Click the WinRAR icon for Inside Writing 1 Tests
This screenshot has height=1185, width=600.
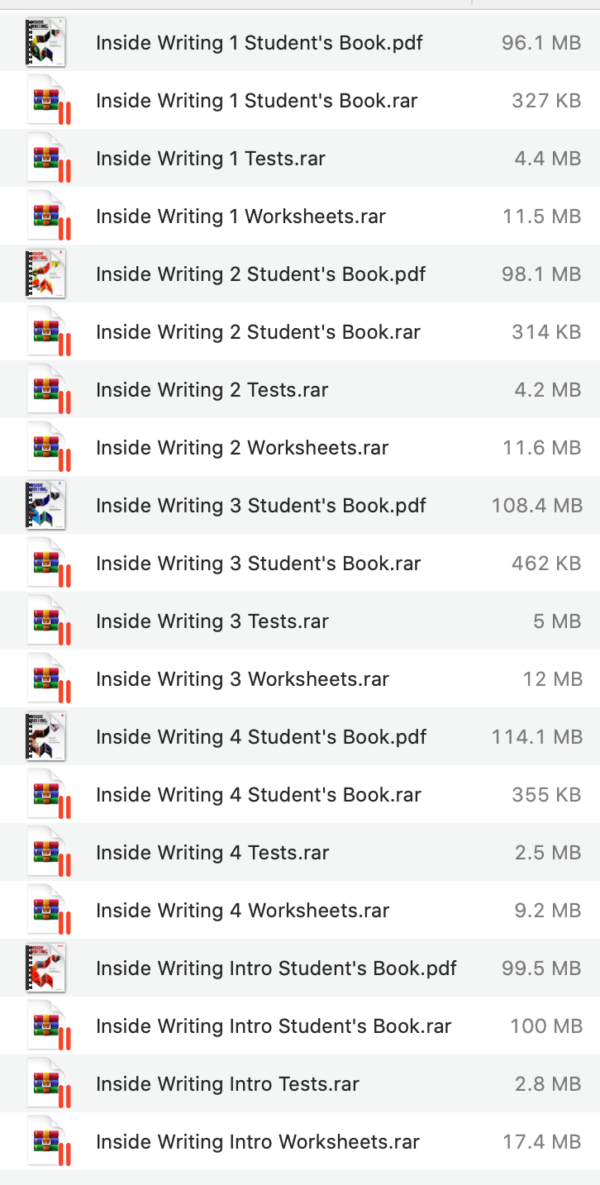point(46,158)
